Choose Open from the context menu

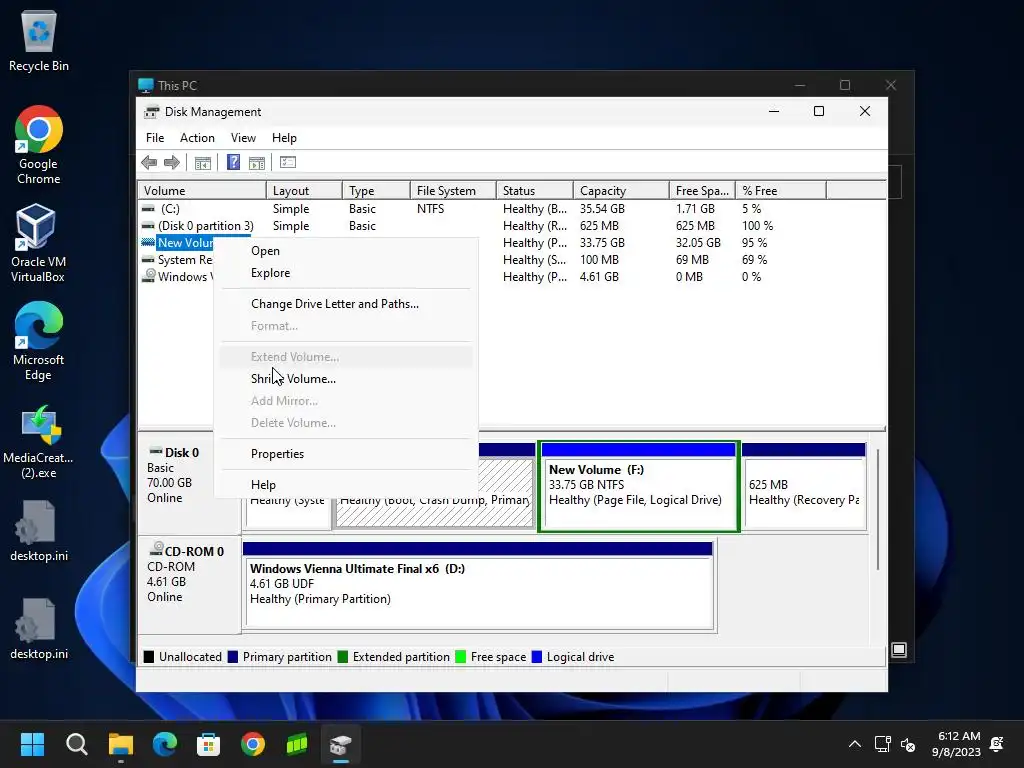pos(346,251)
